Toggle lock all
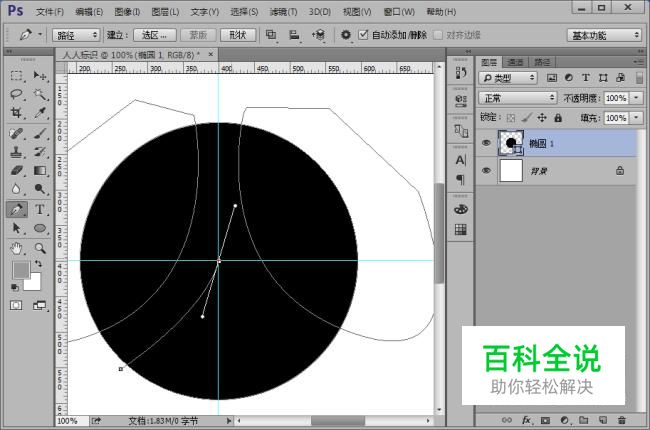650x430 pixels. click(x=558, y=118)
